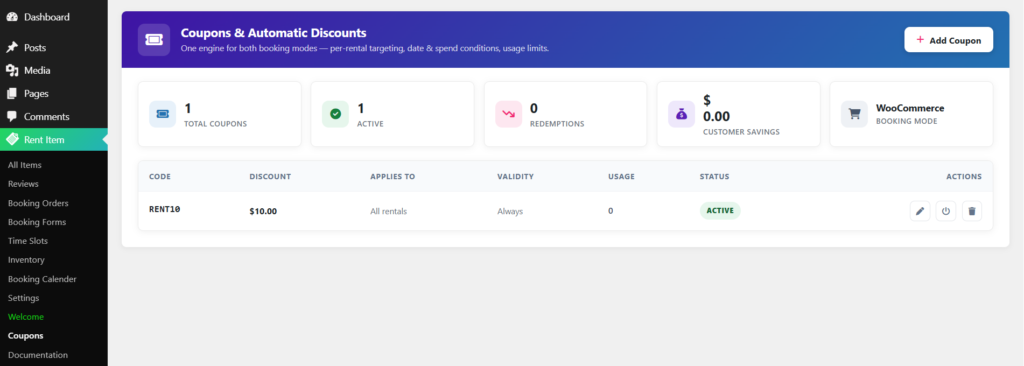Viewport: 1024px width, 366px height.
Task: Click the Media icon in sidebar
Action: click(x=12, y=71)
